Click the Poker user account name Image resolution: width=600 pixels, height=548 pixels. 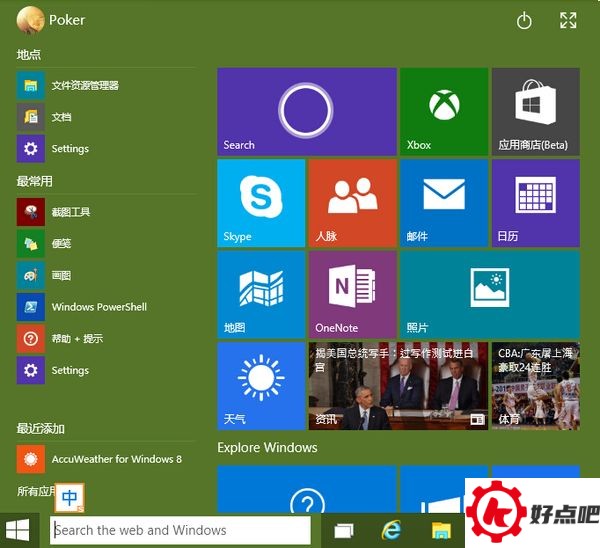point(66,20)
